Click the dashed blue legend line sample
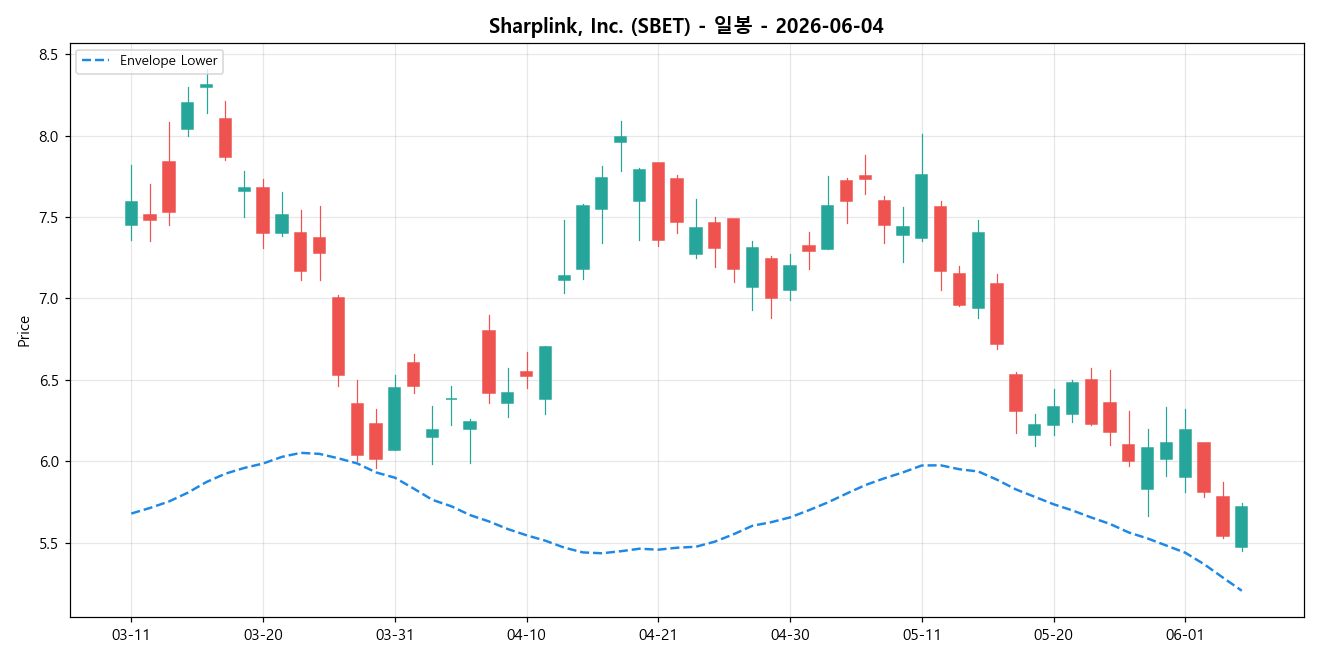This screenshot has height=660, width=1320. tap(96, 61)
